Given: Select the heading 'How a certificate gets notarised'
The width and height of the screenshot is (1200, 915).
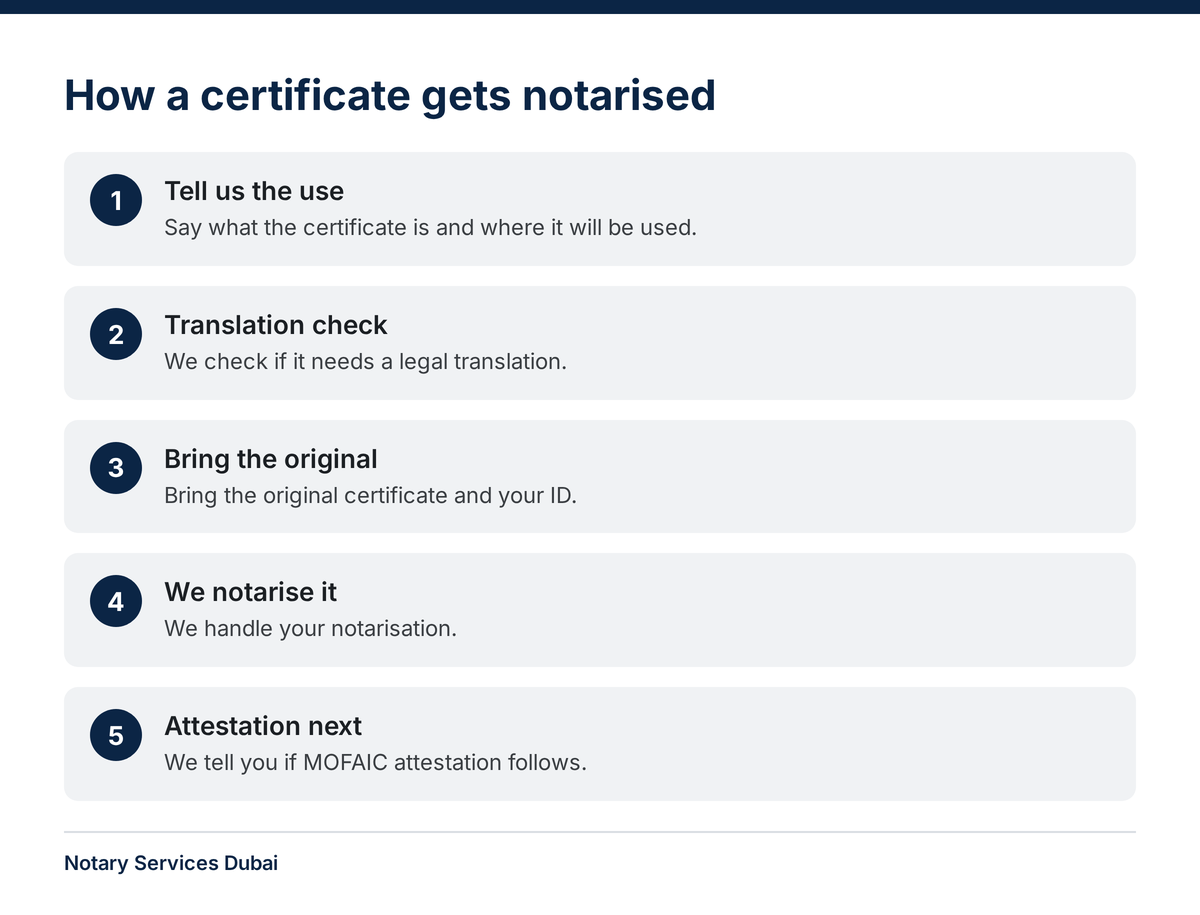Looking at the screenshot, I should pos(390,95).
